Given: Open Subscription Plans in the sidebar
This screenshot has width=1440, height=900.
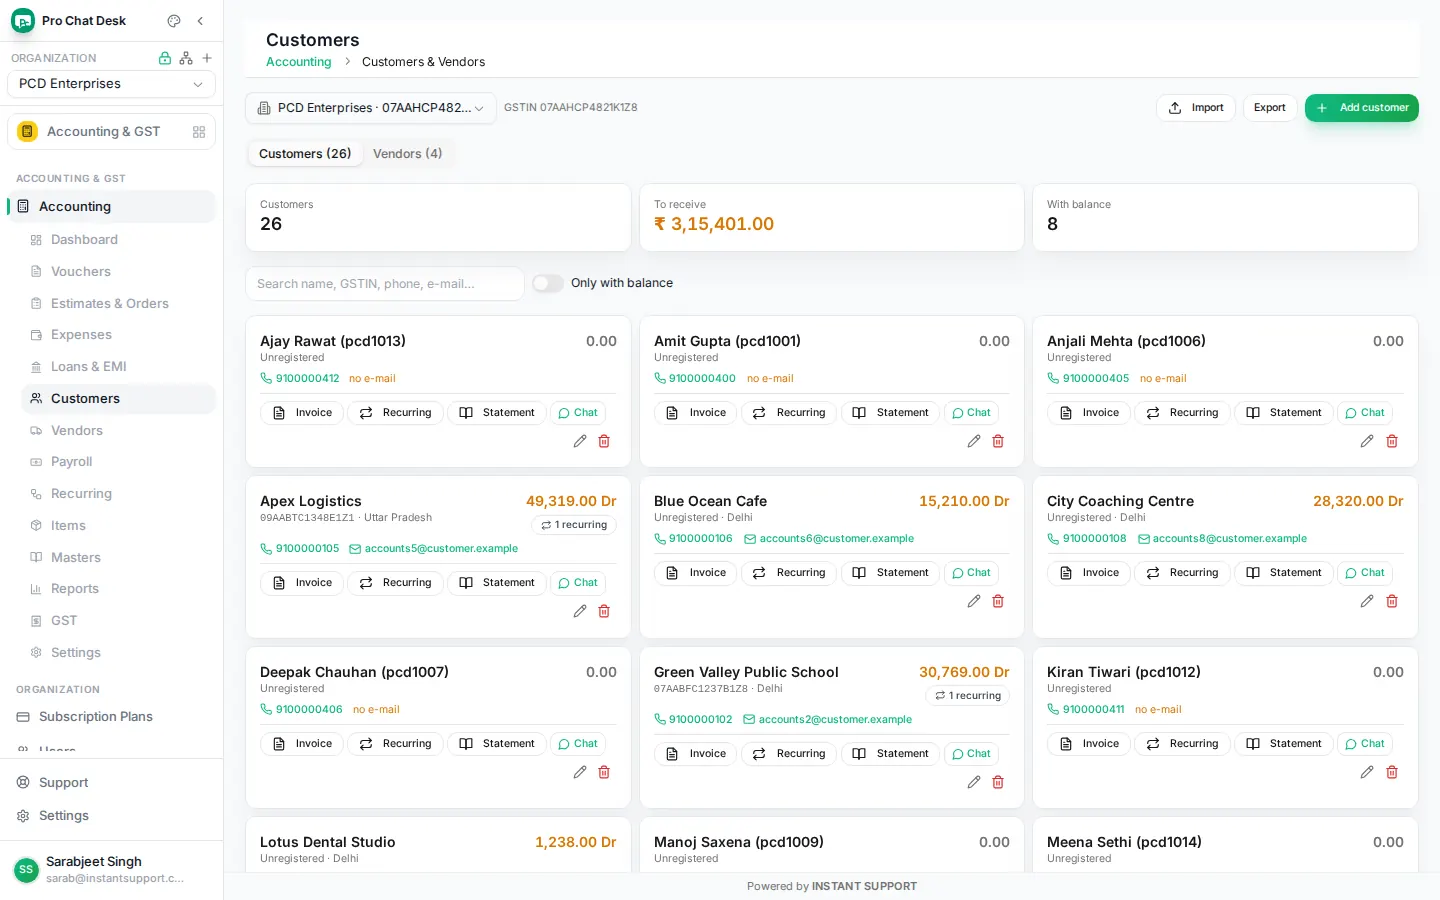Looking at the screenshot, I should tap(111, 717).
